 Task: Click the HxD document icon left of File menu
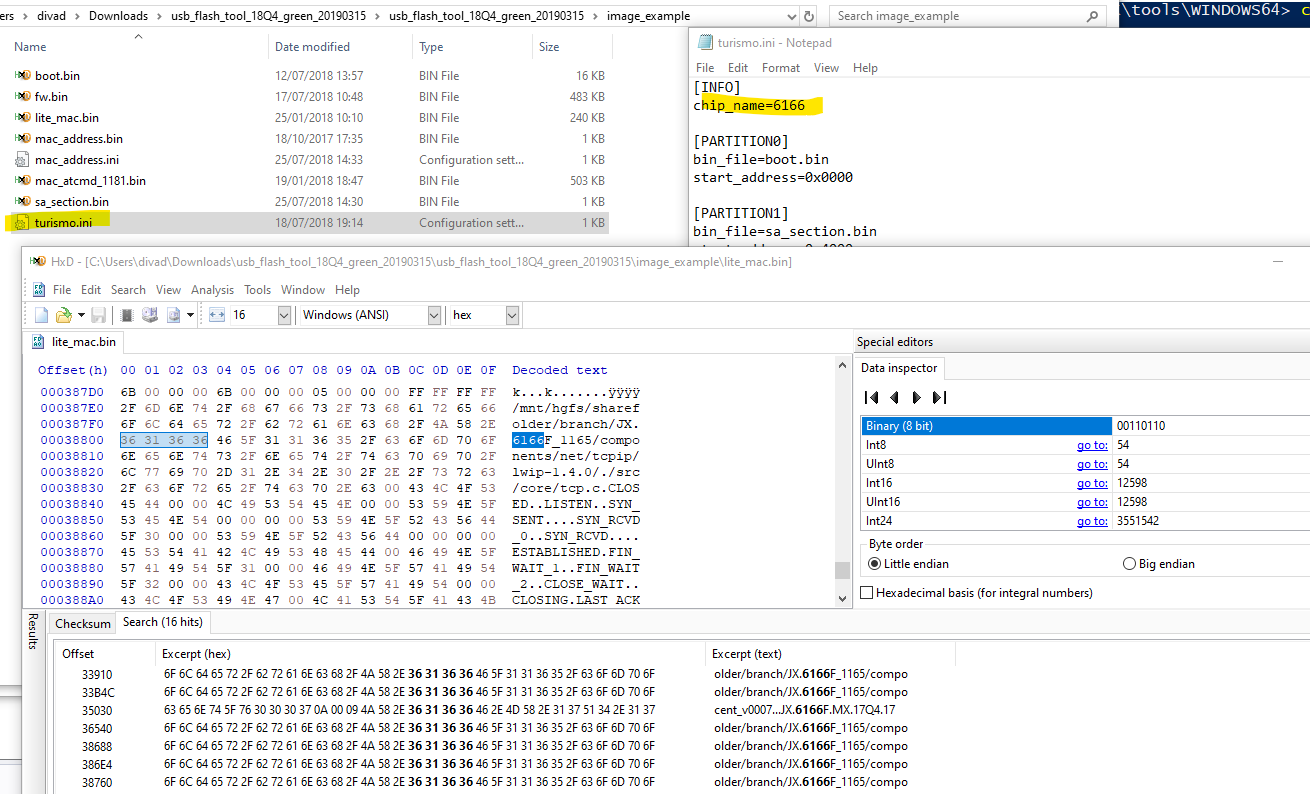39,290
